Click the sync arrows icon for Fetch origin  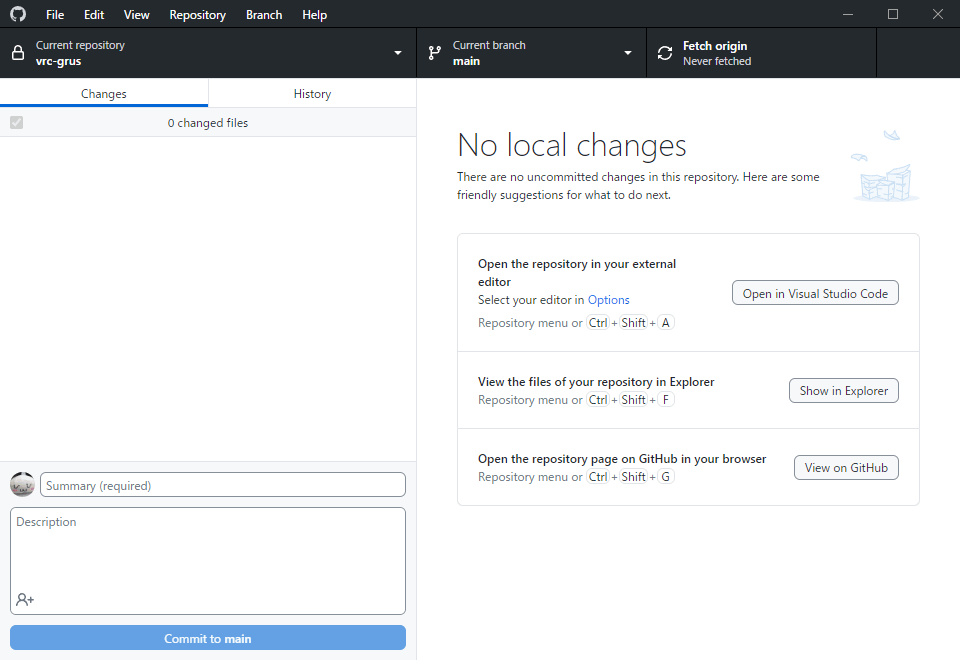click(x=665, y=53)
